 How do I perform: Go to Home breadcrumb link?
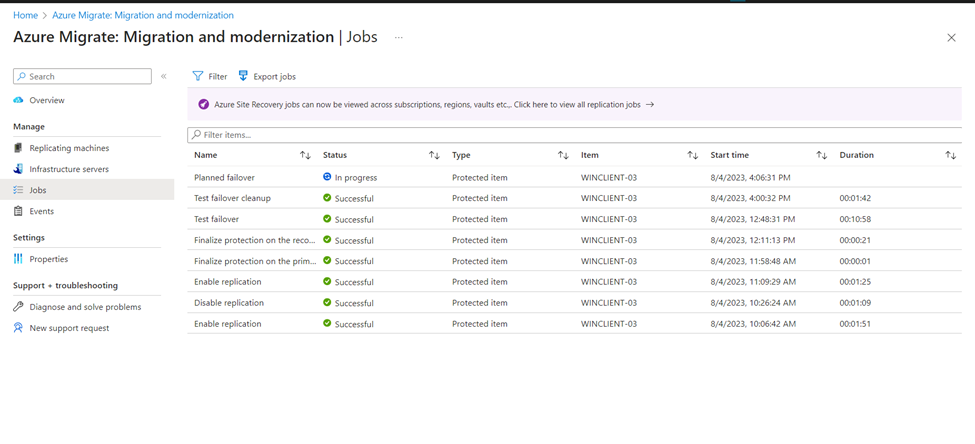25,15
